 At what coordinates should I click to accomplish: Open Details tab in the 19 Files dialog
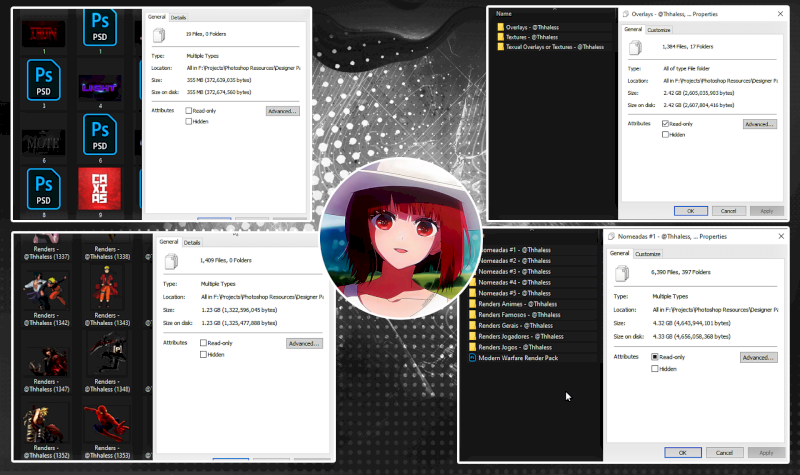click(178, 18)
